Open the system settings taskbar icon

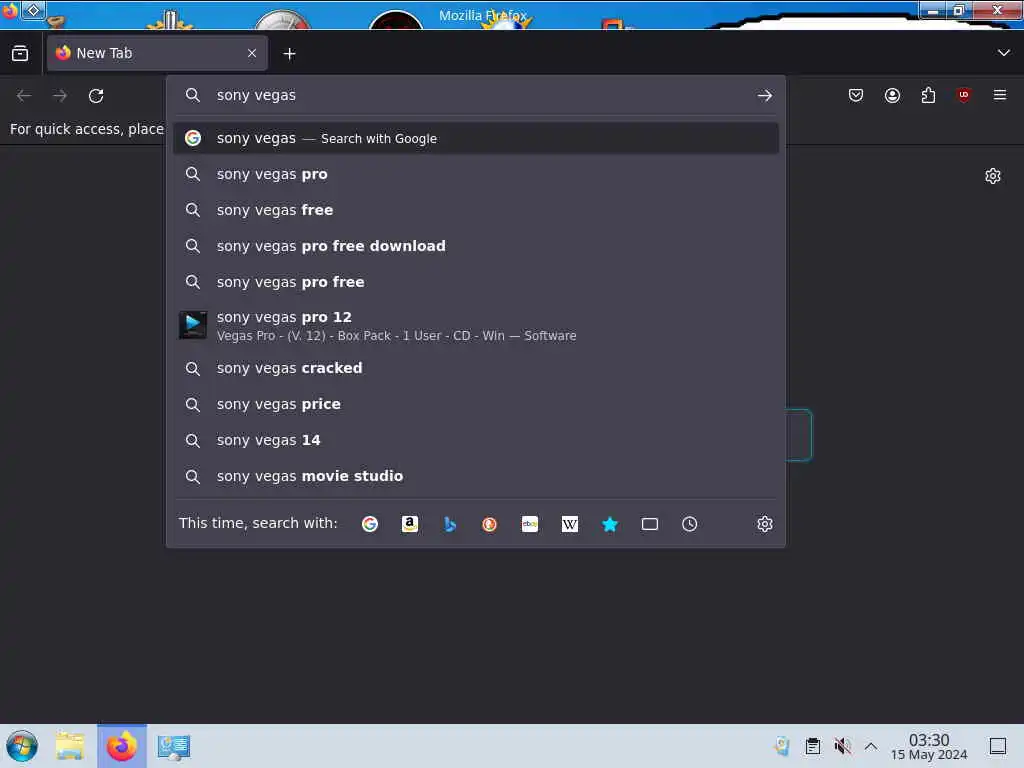(174, 747)
